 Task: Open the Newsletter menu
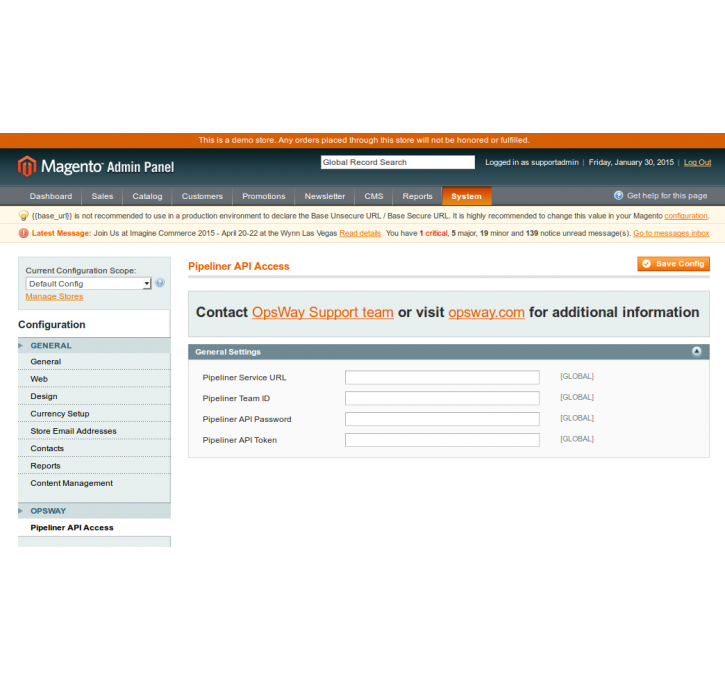click(x=325, y=196)
